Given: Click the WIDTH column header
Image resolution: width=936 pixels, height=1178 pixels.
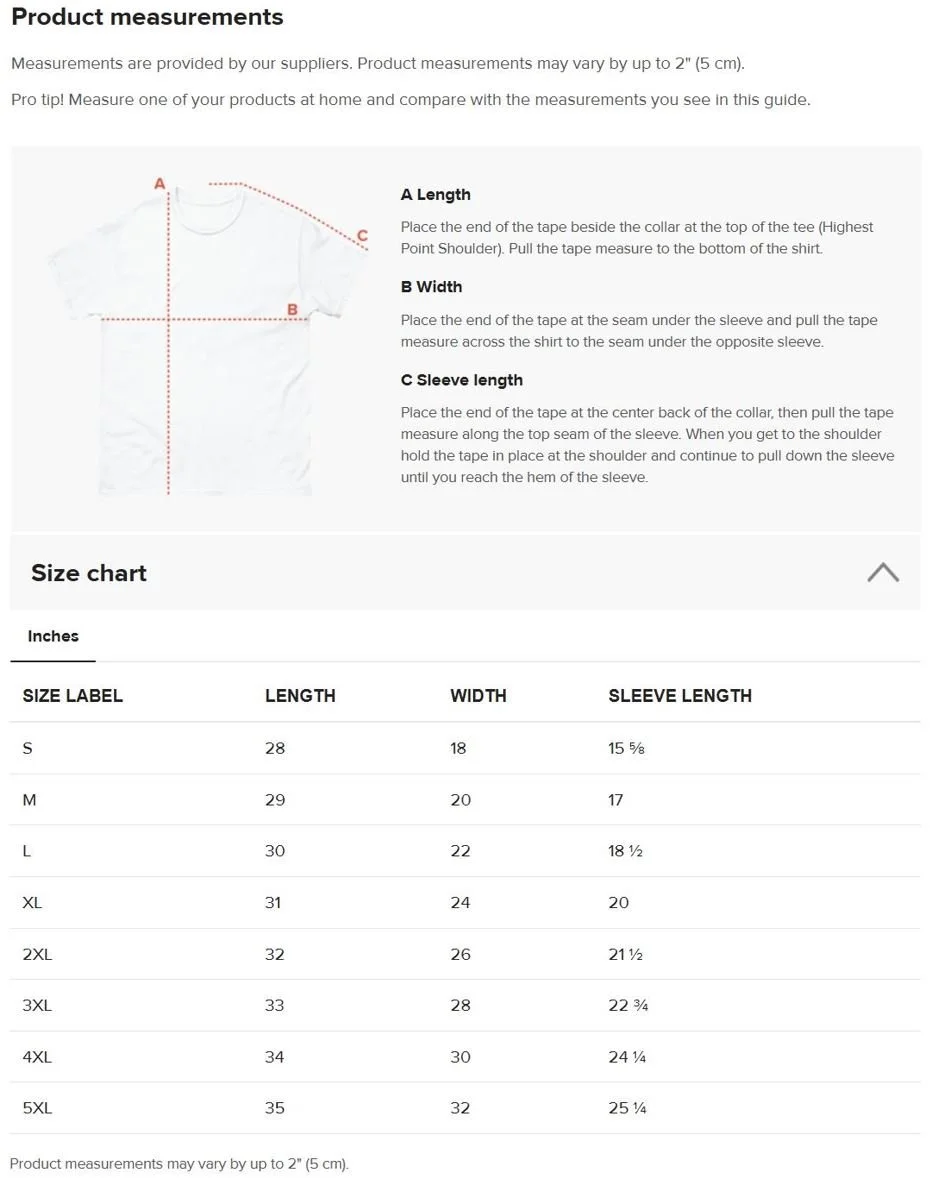Looking at the screenshot, I should point(479,696).
